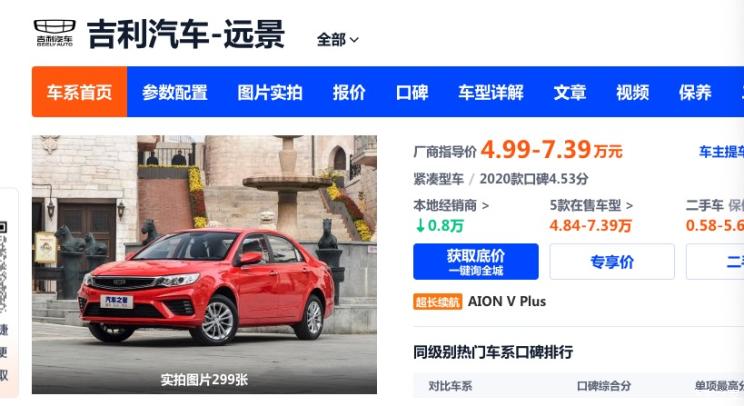Open the AION V Plus link

pos(507,302)
